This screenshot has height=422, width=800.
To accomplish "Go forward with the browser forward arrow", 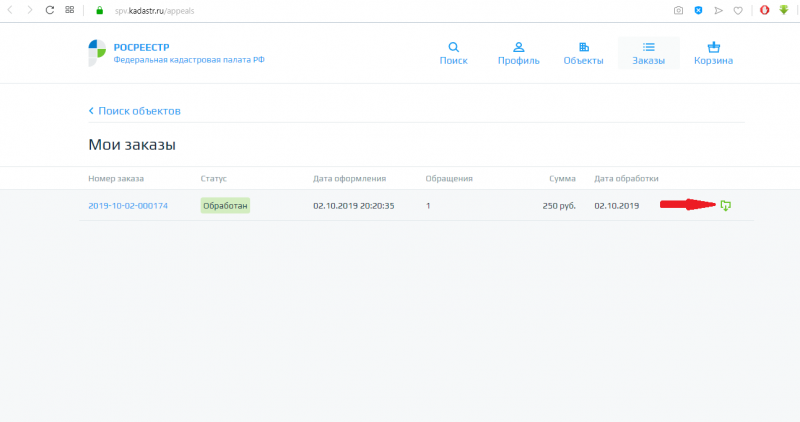I will [x=28, y=10].
